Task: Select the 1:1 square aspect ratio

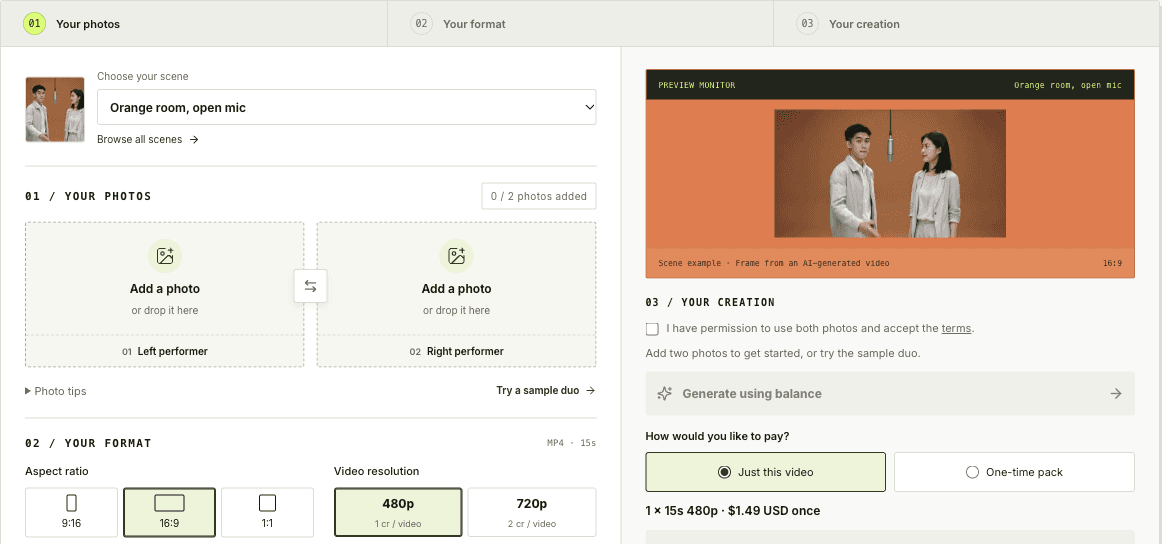Action: [x=268, y=512]
